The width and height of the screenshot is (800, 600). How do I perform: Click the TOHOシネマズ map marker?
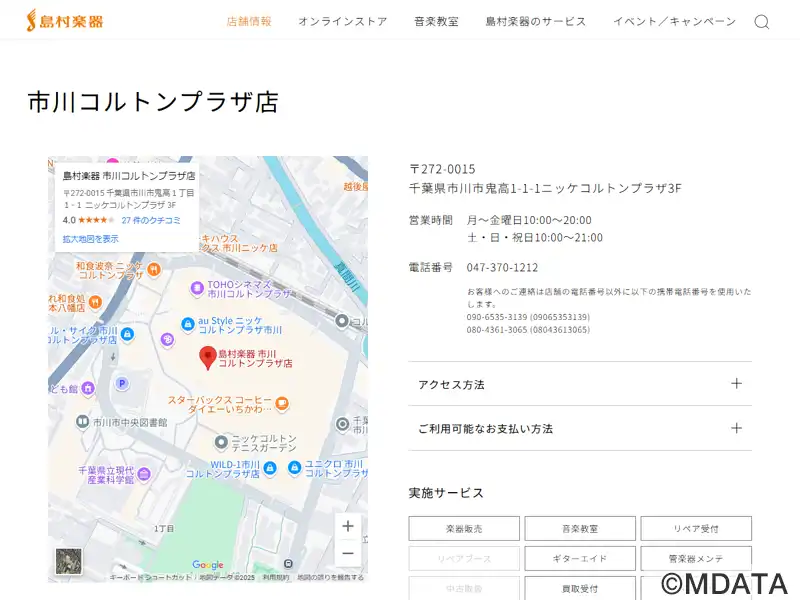tap(197, 288)
